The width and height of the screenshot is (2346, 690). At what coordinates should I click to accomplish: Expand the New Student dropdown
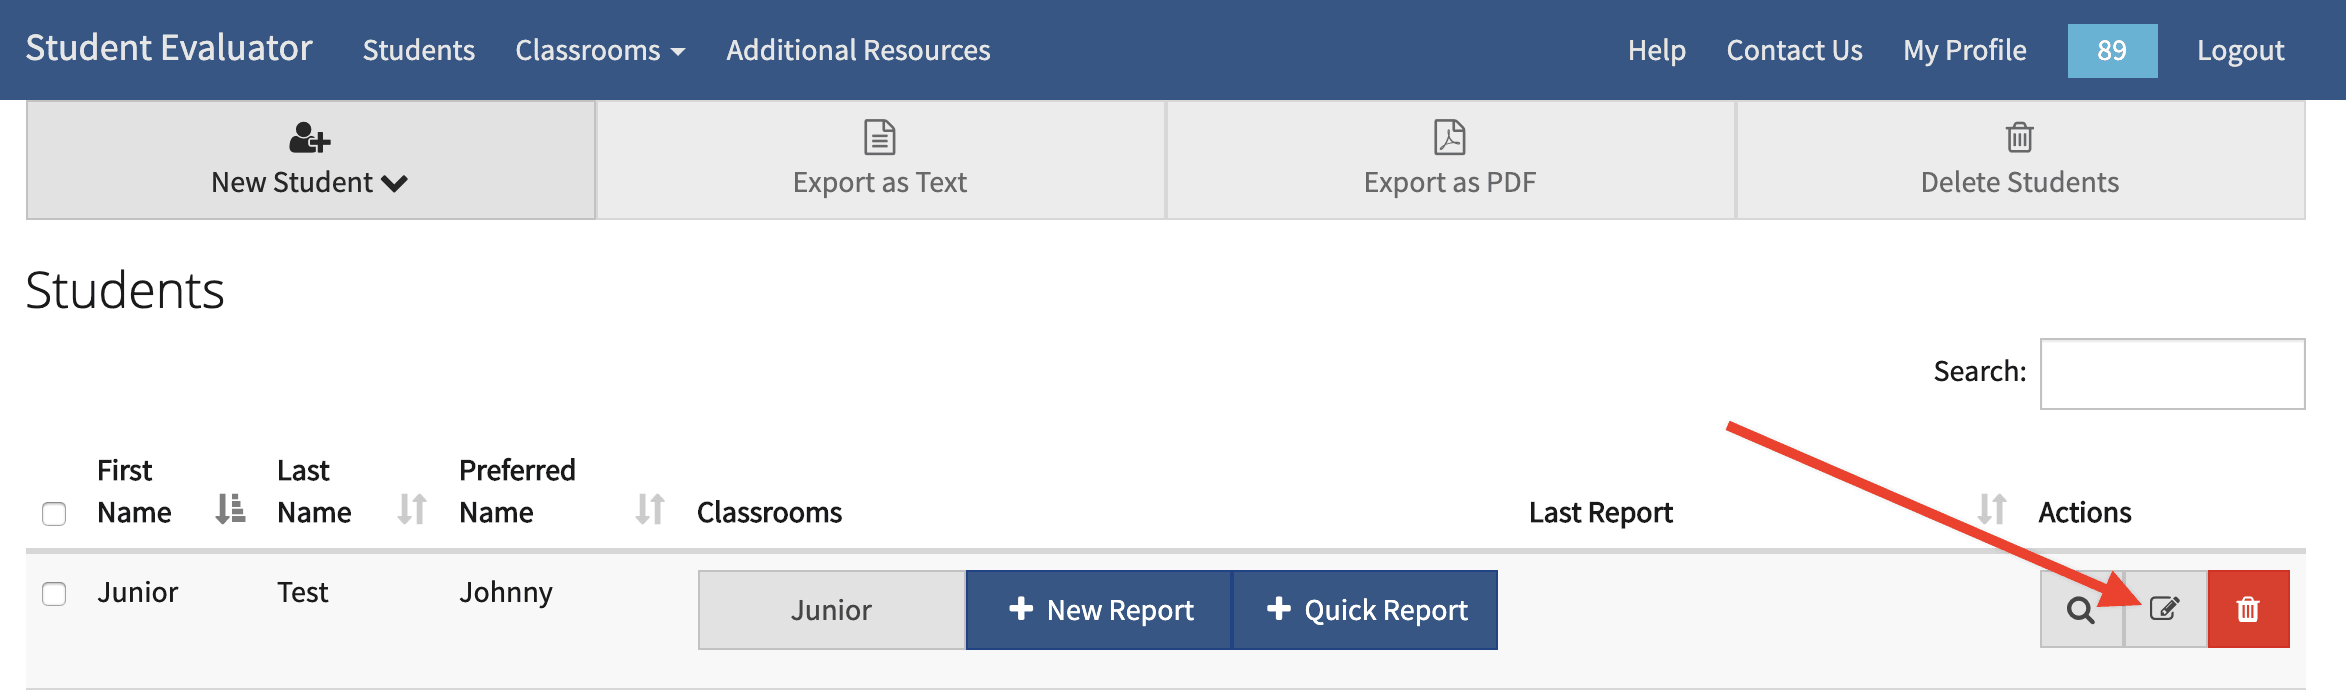311,160
